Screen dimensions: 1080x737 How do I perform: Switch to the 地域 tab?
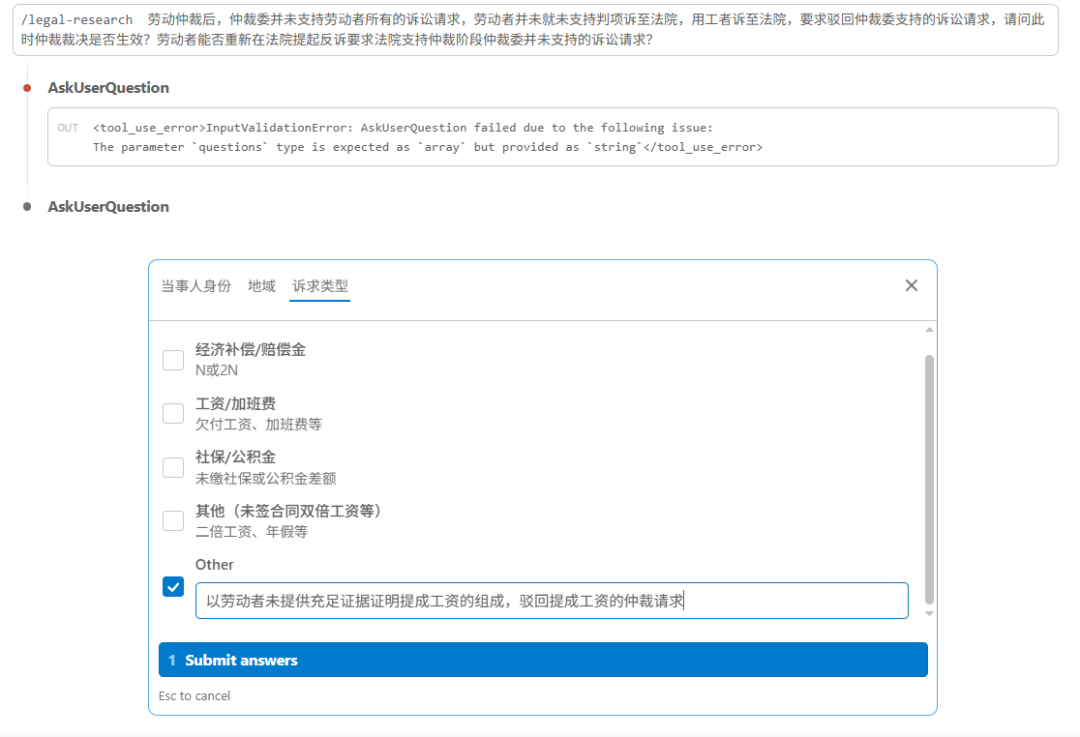pyautogui.click(x=262, y=286)
